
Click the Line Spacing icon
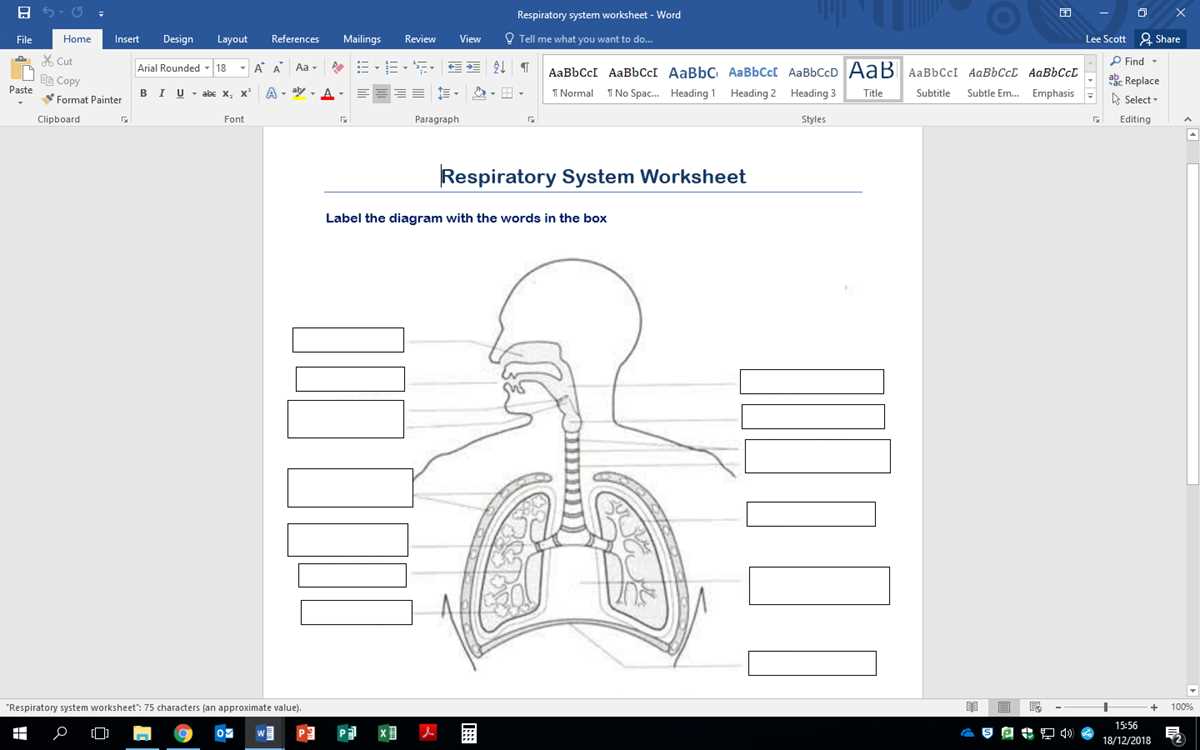point(444,93)
